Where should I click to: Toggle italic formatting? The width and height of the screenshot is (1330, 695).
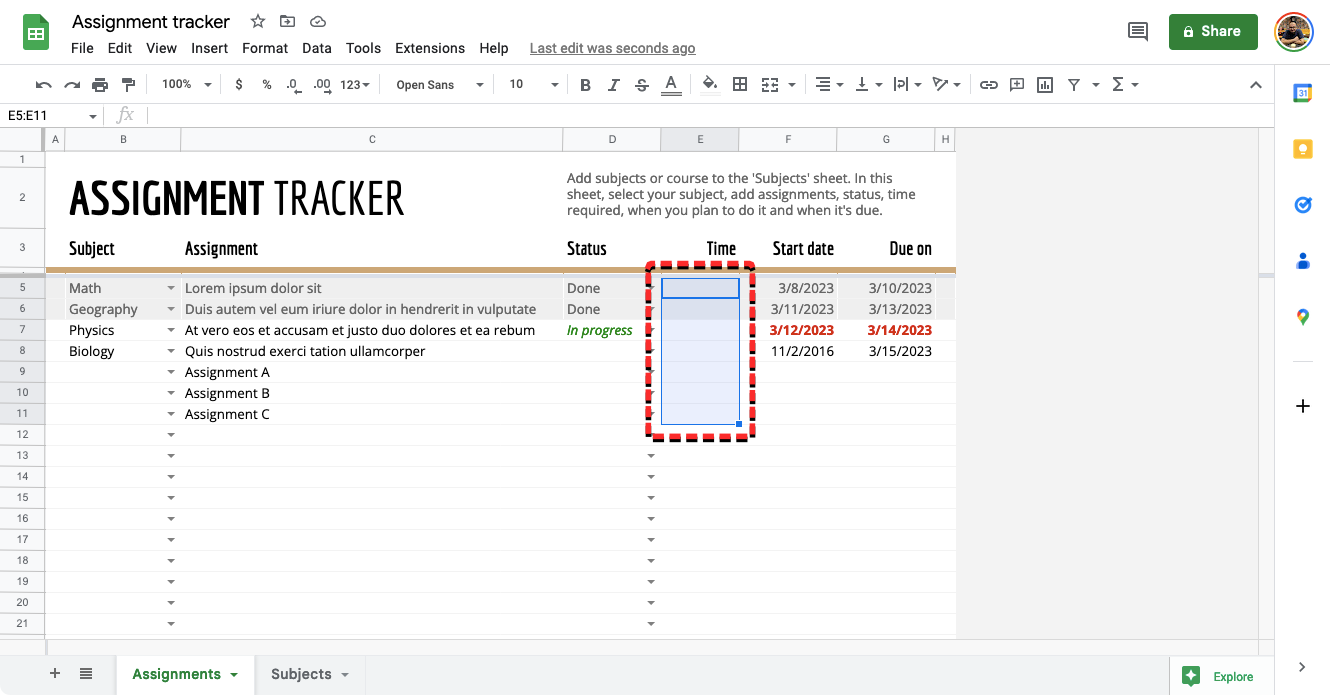coord(613,85)
